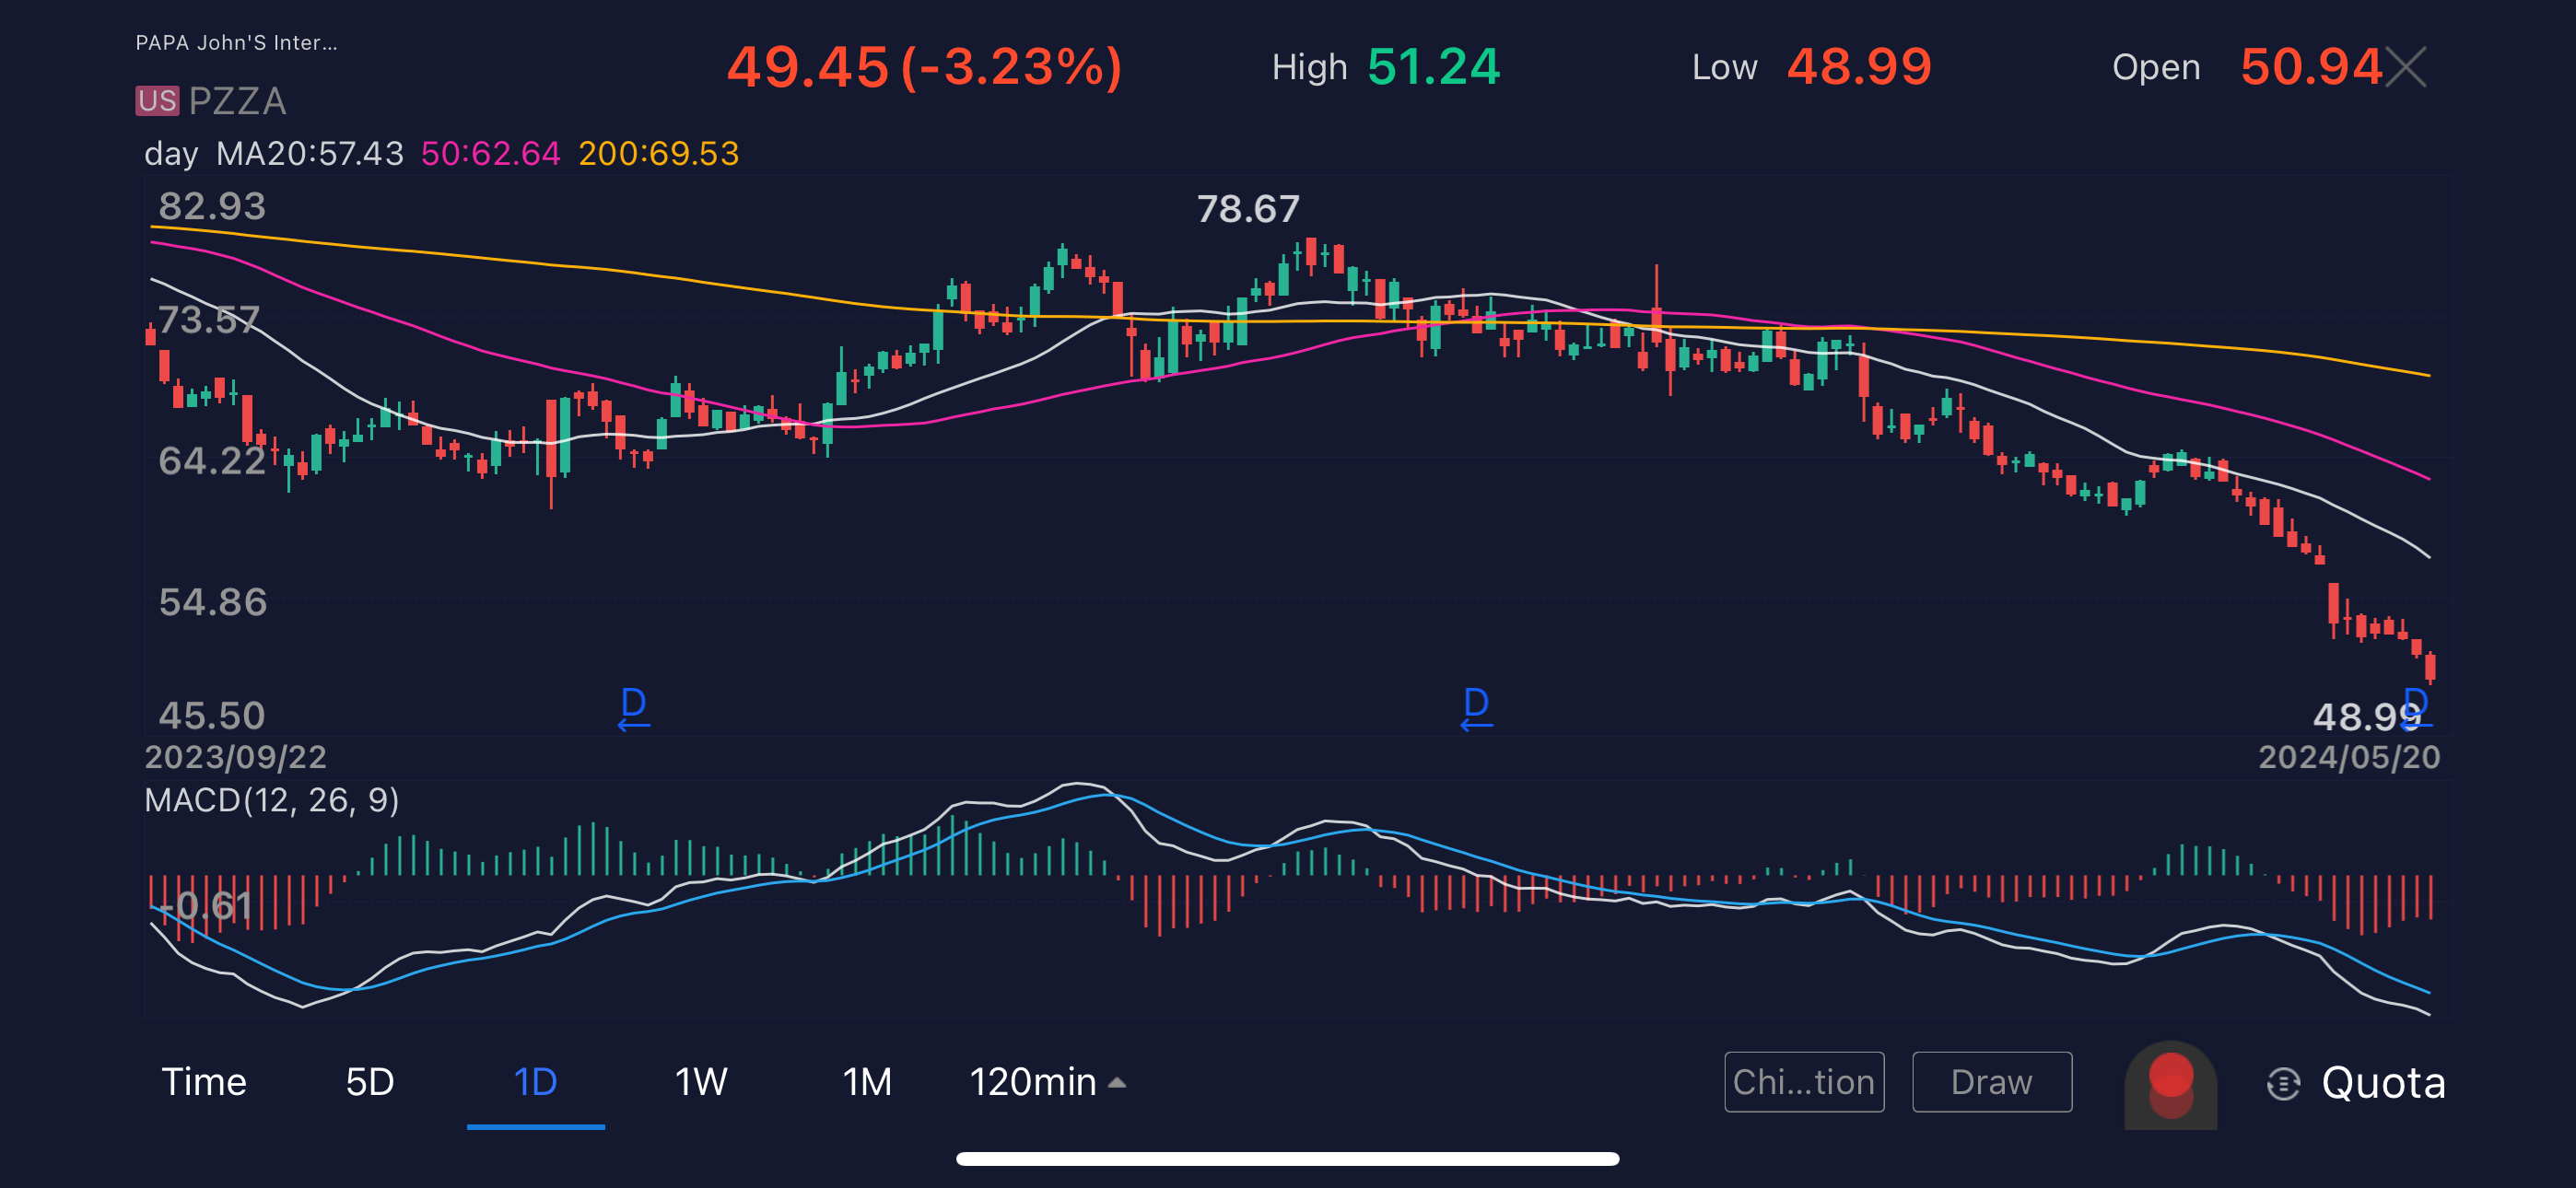Select the 5D timeframe tab
Screen dimensions: 2576x1188
[369, 1082]
